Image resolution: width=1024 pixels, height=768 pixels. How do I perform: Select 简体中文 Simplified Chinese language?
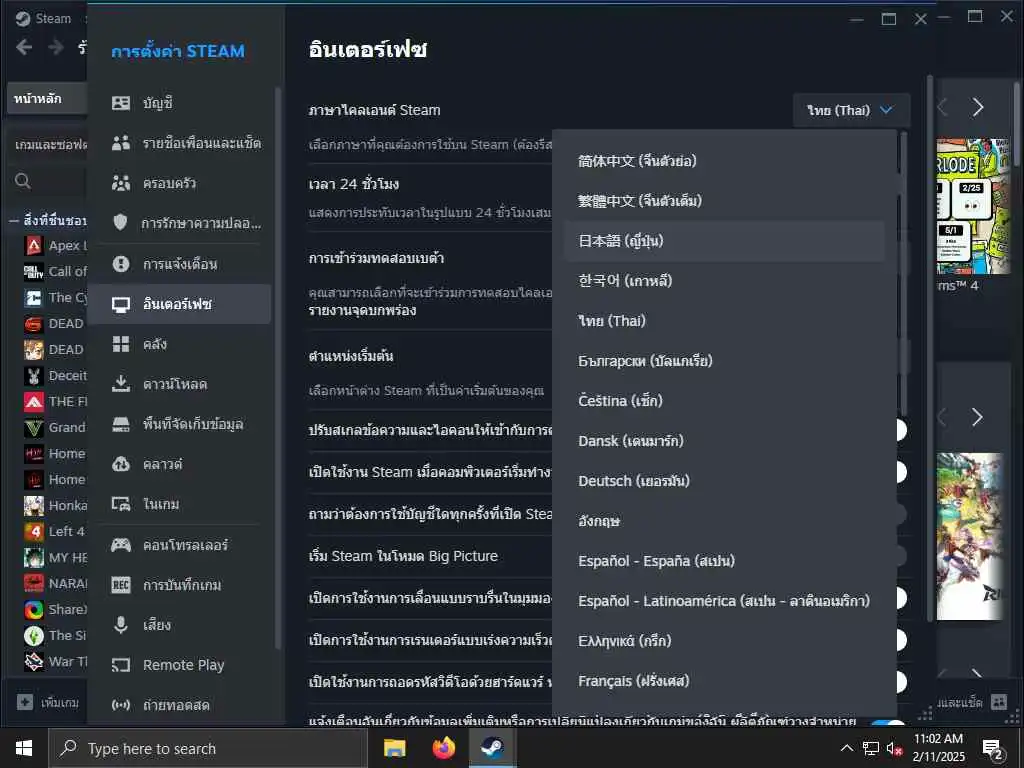coord(724,161)
